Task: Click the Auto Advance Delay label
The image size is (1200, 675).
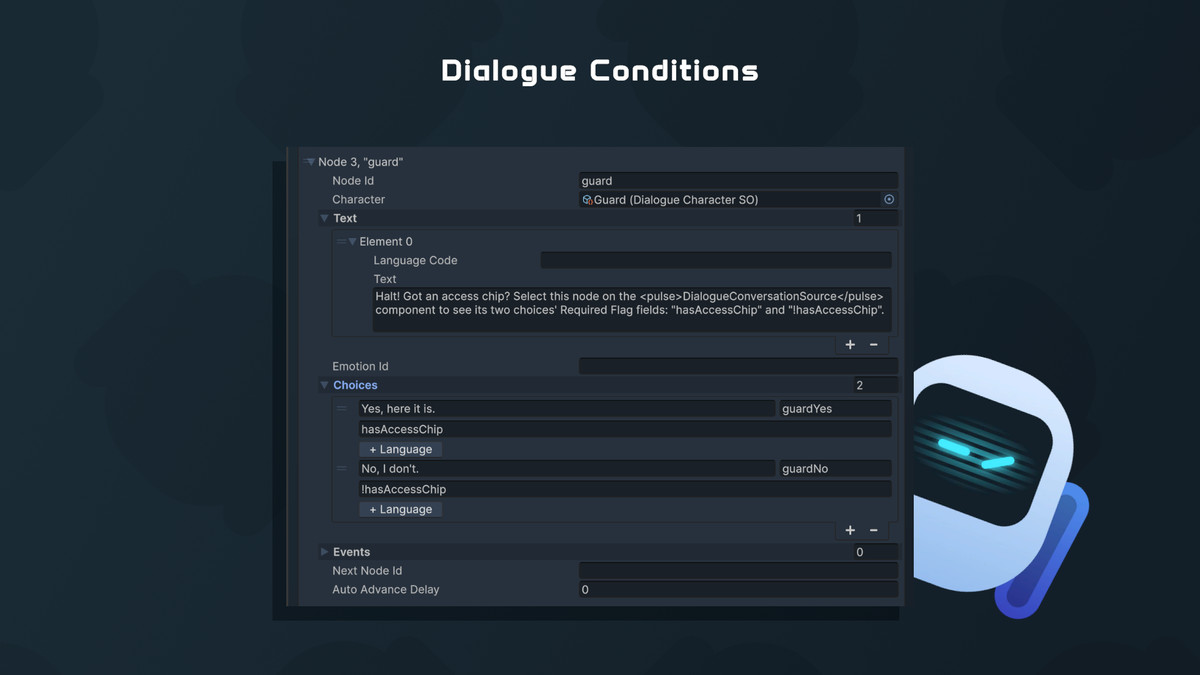Action: pyautogui.click(x=385, y=590)
